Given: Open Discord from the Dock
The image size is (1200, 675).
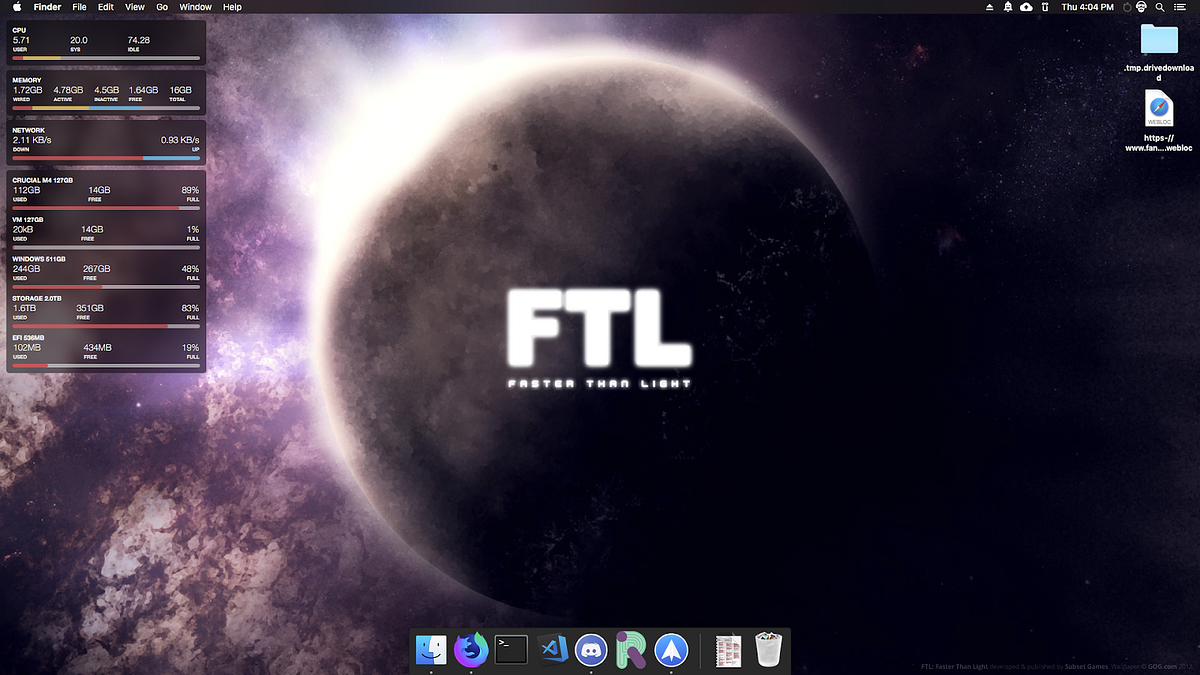Looking at the screenshot, I should click(592, 651).
